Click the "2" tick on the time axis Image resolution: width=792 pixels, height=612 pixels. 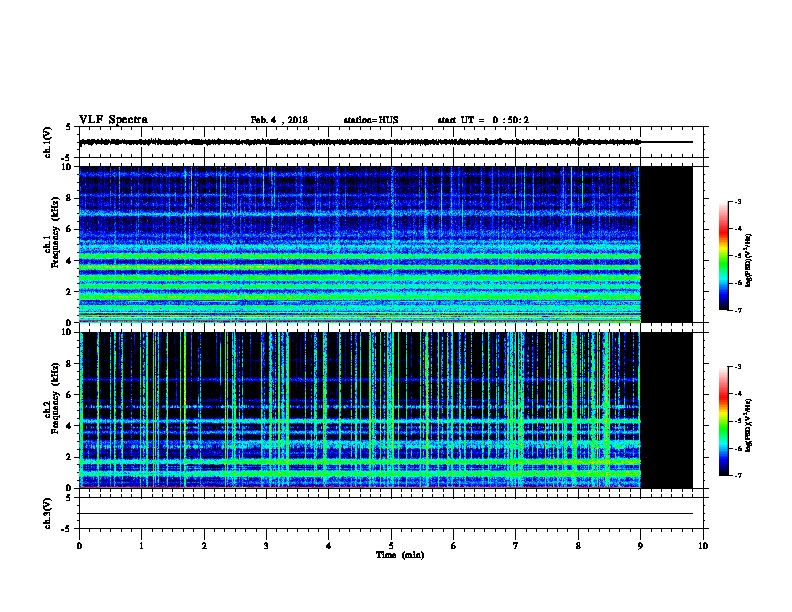tap(204, 546)
